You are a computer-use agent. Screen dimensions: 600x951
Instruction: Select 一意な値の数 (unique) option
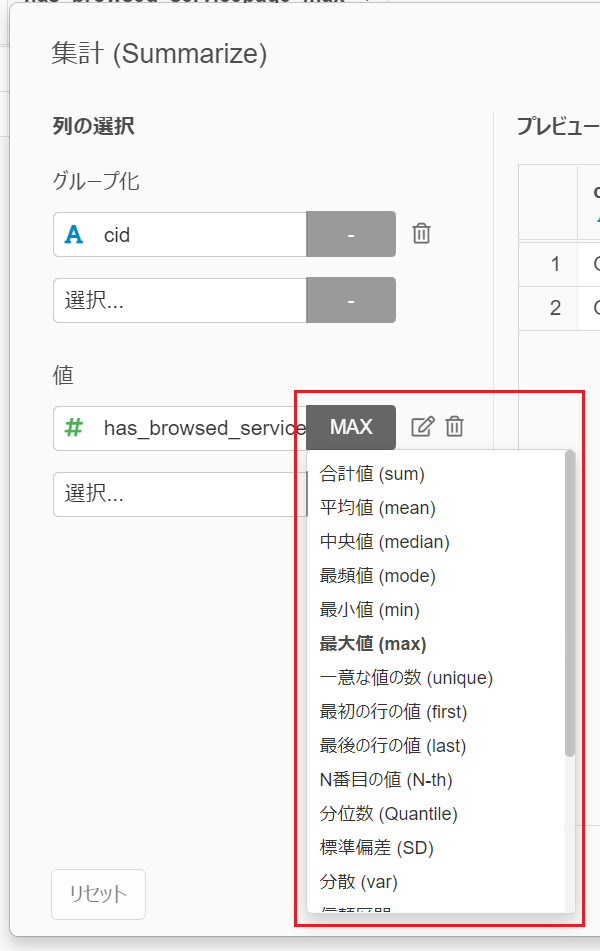[x=406, y=678]
